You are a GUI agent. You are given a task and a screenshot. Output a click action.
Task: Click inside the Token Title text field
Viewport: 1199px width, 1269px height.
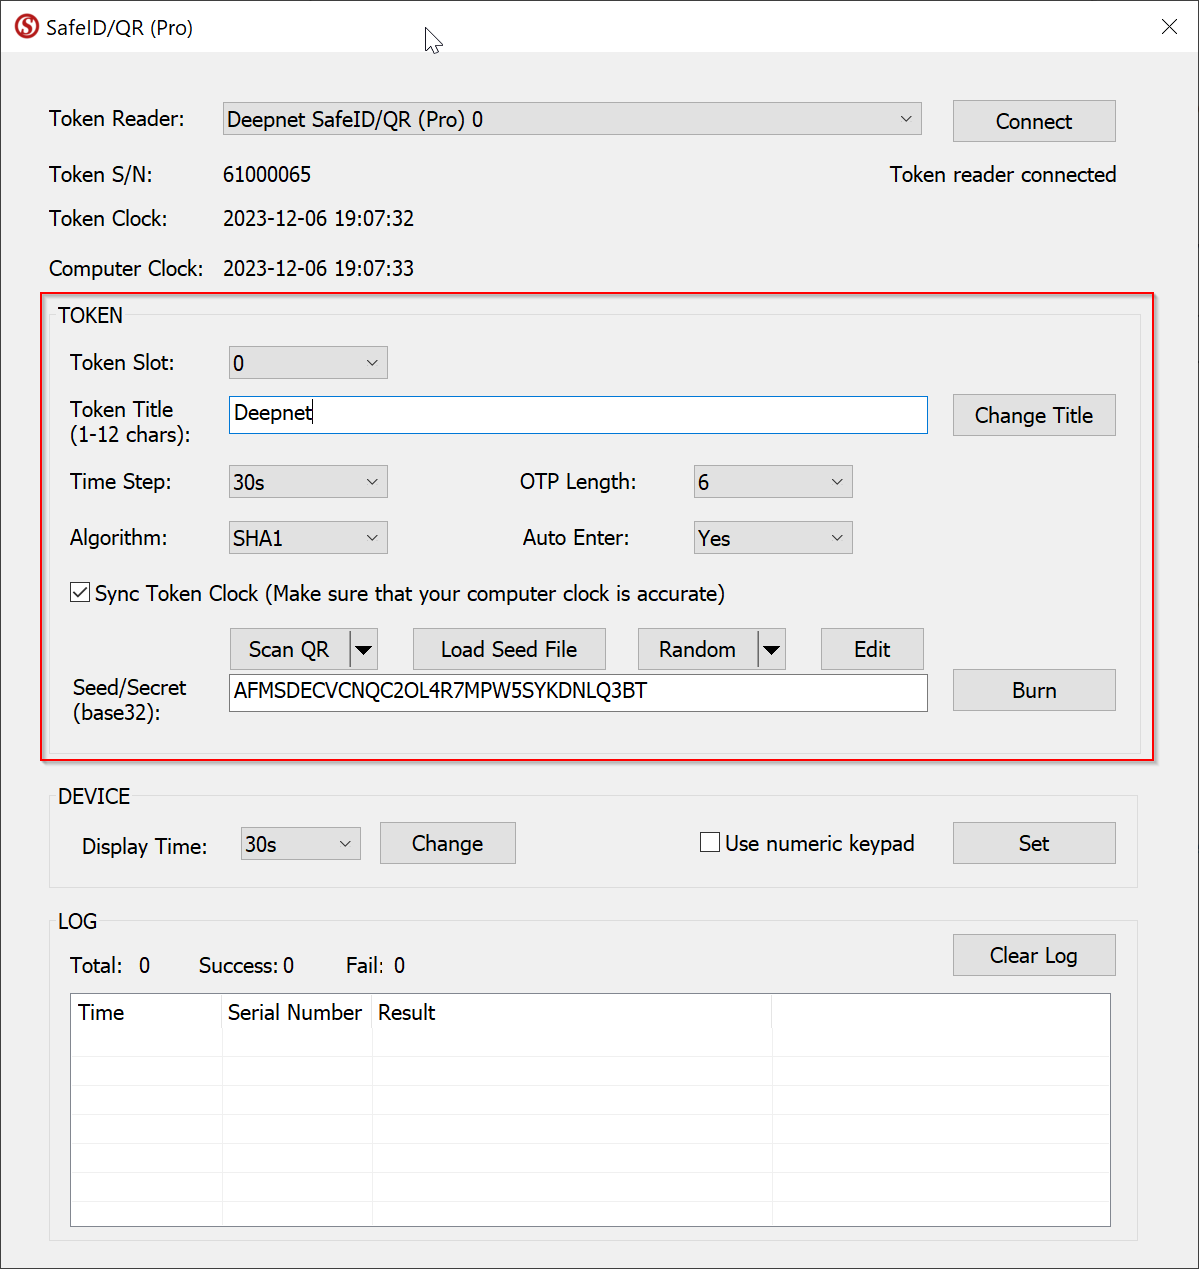[x=578, y=414]
